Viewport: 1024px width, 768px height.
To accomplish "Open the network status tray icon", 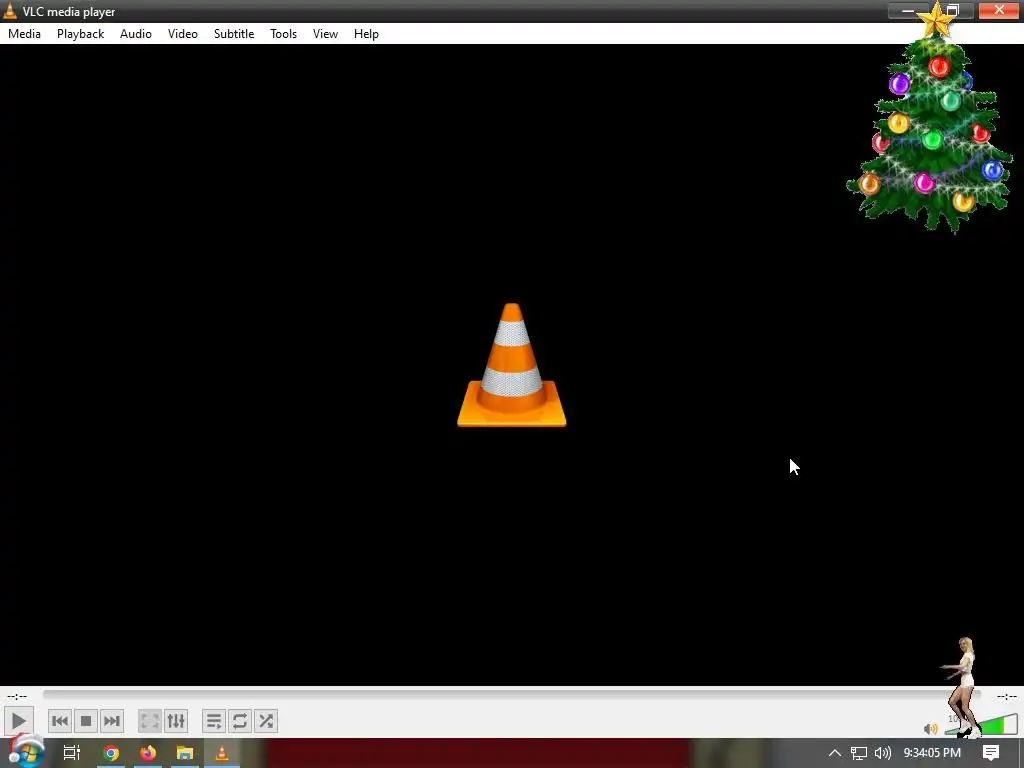I will pyautogui.click(x=859, y=753).
